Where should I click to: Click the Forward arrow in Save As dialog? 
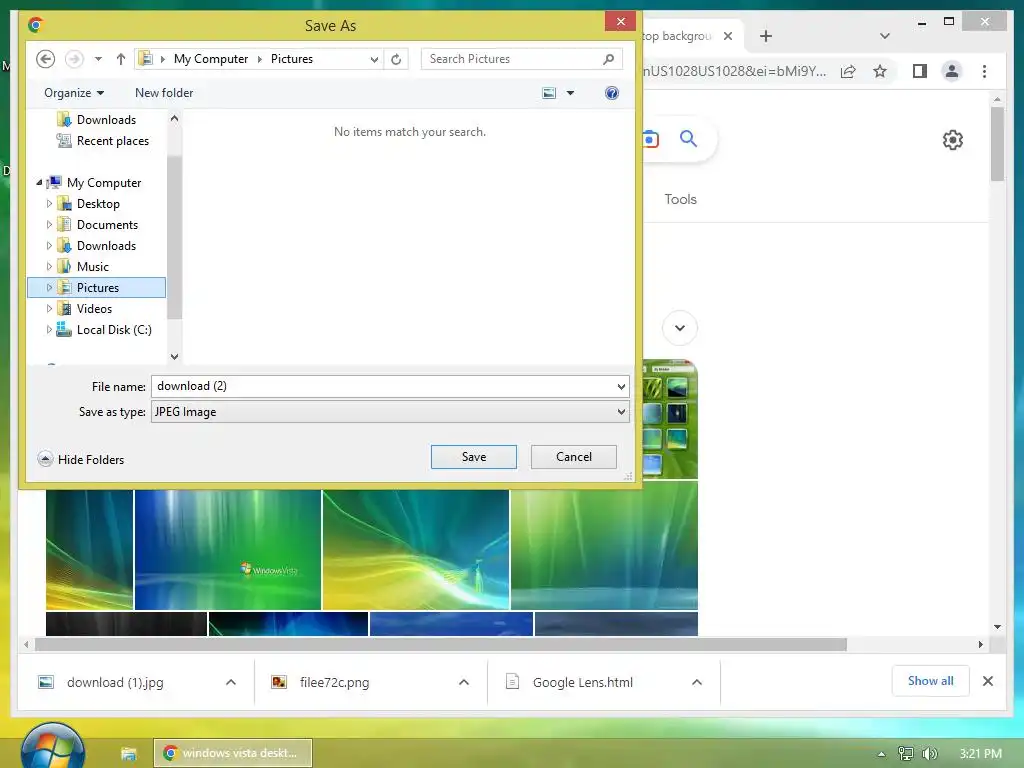(x=74, y=59)
